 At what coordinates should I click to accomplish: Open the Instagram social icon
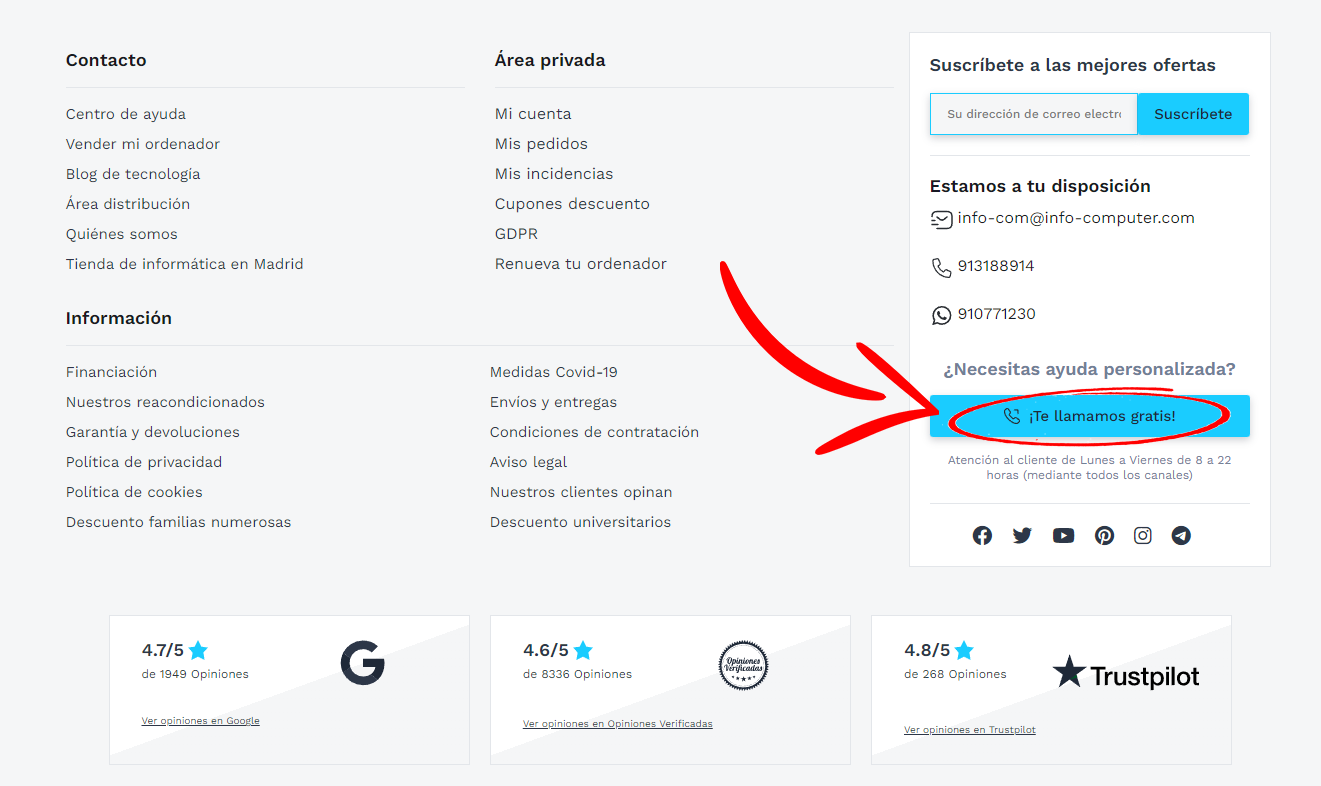[x=1143, y=536]
